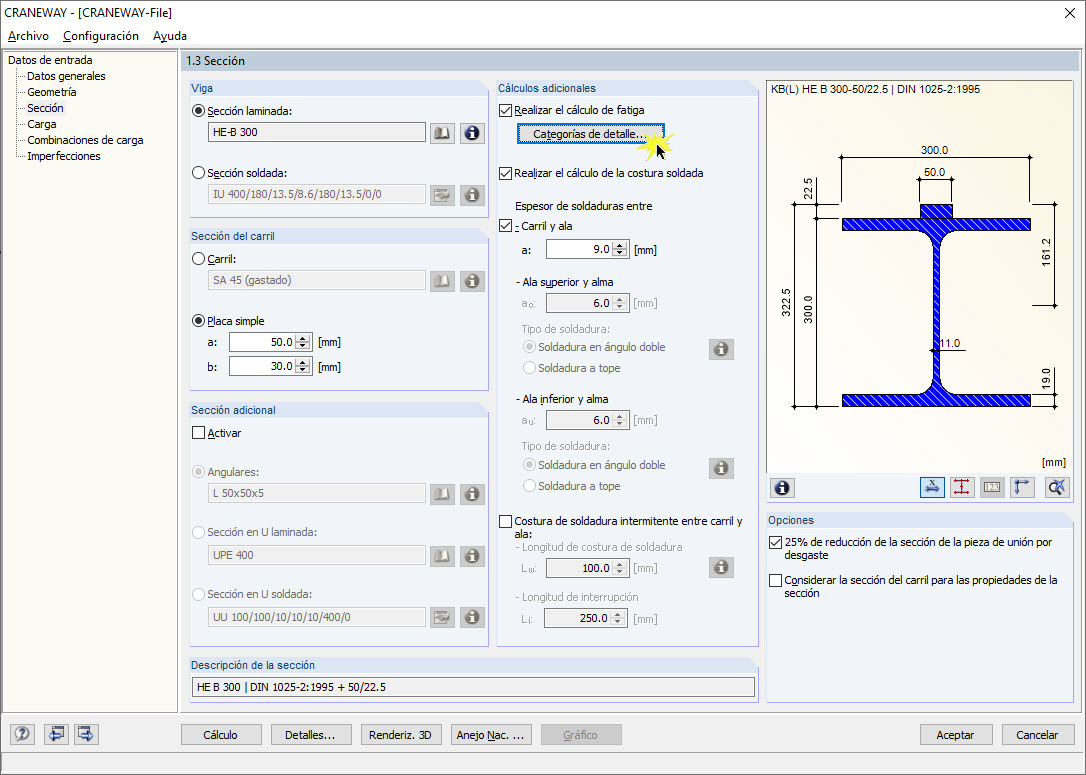Open Detalles dialog button

[311, 735]
